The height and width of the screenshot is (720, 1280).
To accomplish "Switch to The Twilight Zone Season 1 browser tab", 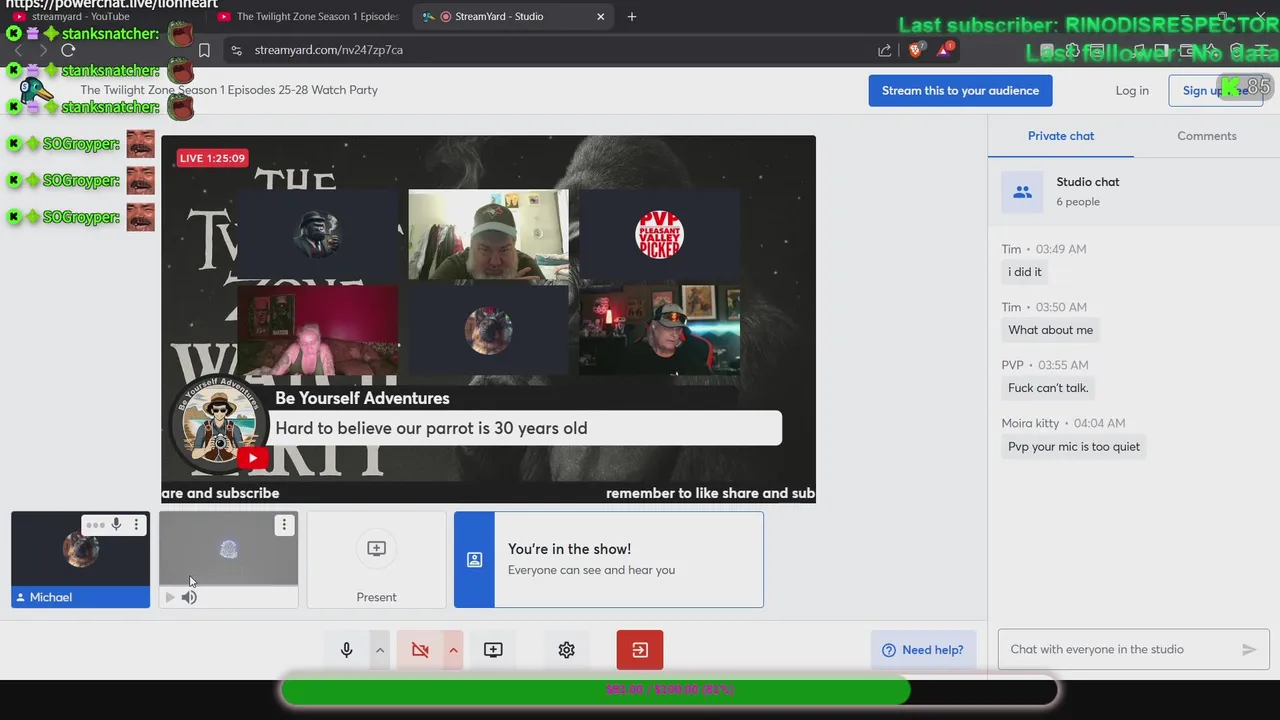I will click(307, 17).
